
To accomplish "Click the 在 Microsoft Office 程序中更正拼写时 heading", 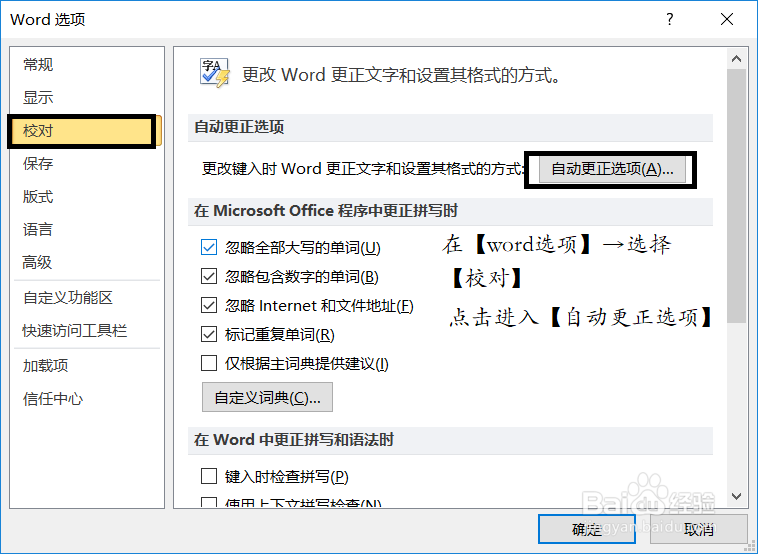I will (x=326, y=211).
